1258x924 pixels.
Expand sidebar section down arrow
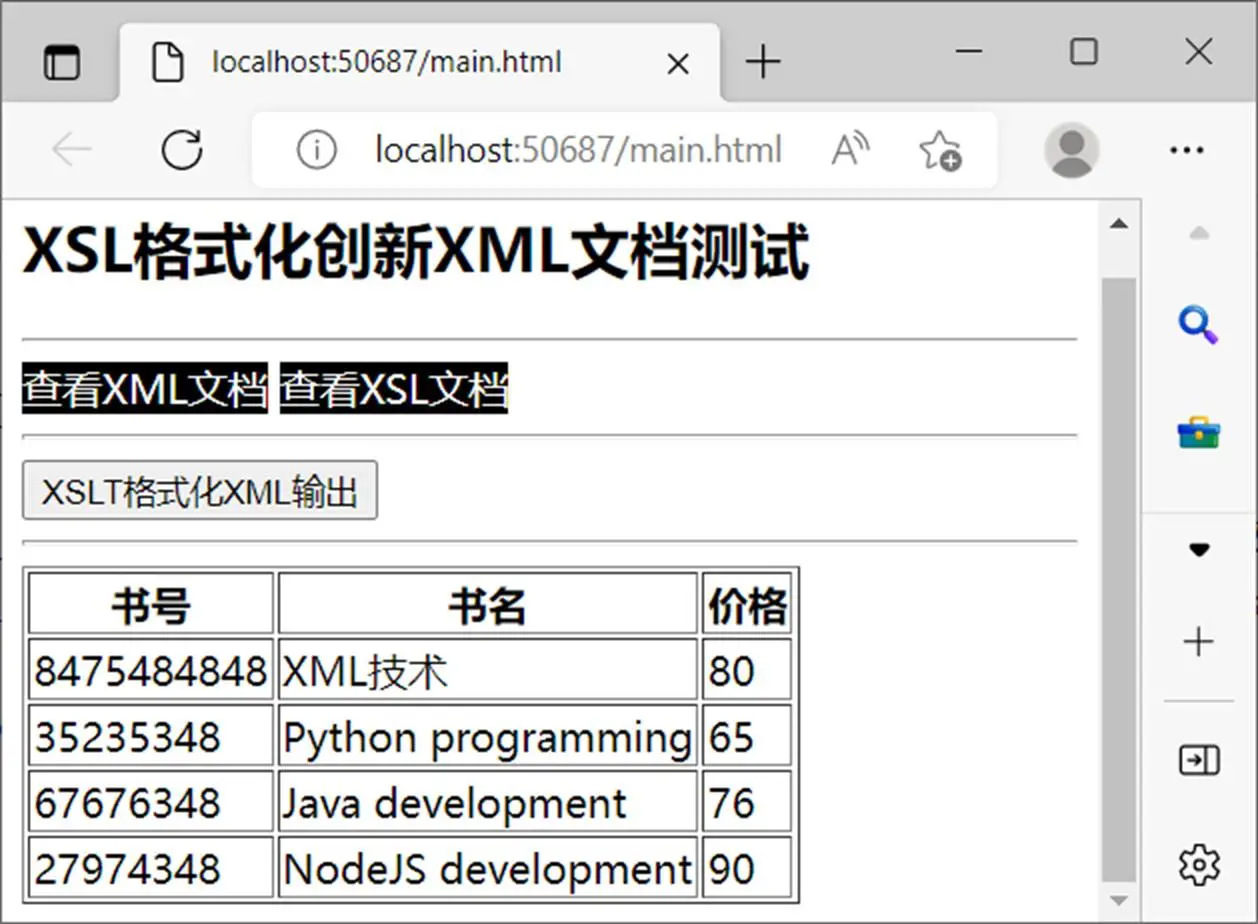point(1198,549)
